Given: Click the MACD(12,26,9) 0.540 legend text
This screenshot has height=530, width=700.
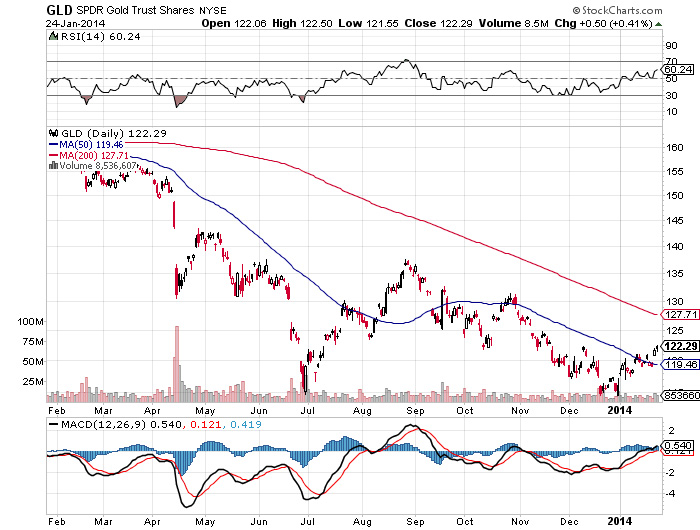Looking at the screenshot, I should click(121, 424).
